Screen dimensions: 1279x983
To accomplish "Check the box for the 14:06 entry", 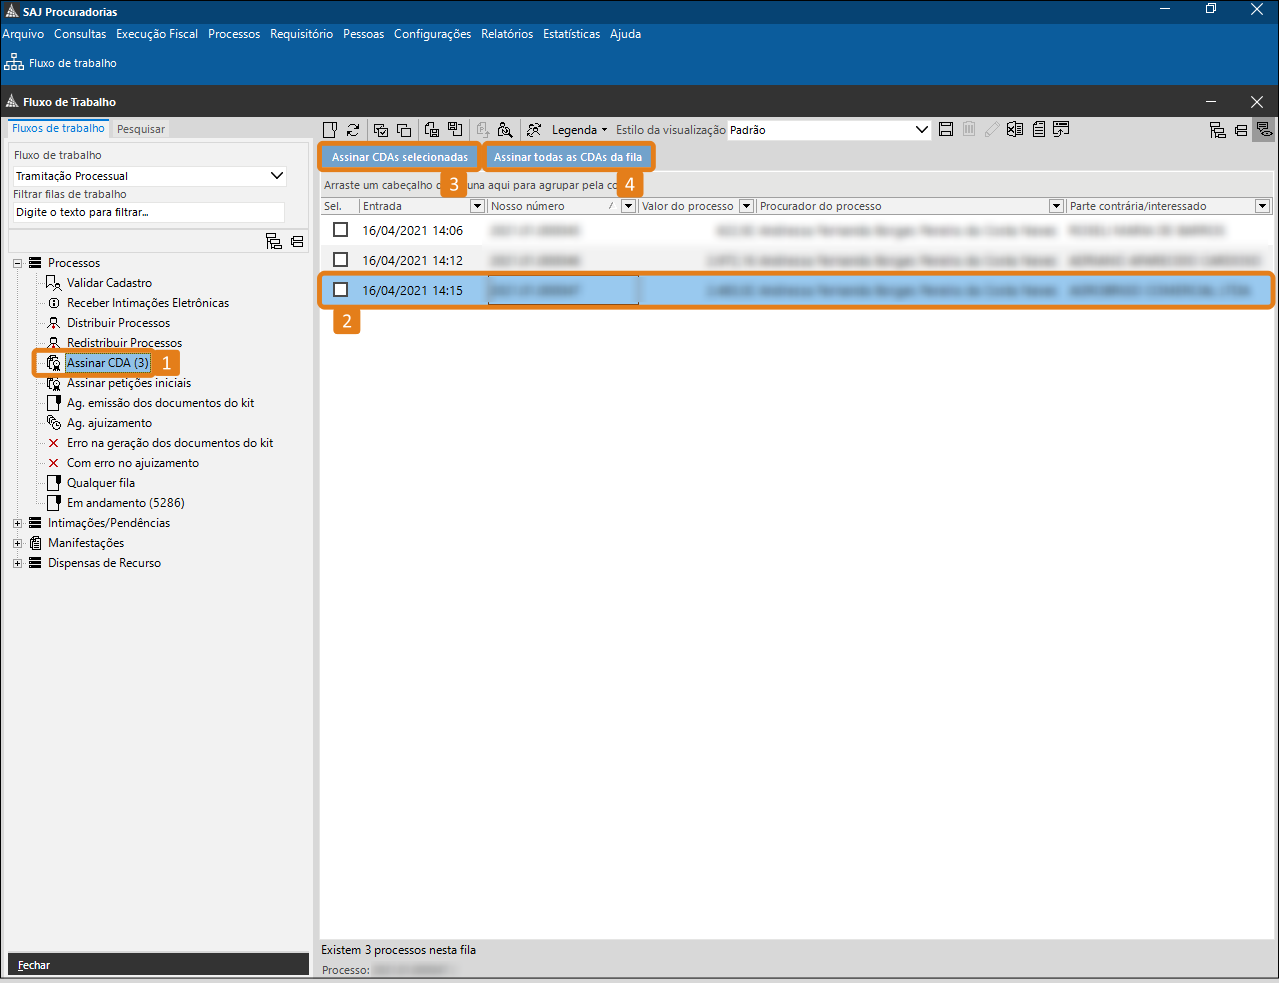I will 341,230.
